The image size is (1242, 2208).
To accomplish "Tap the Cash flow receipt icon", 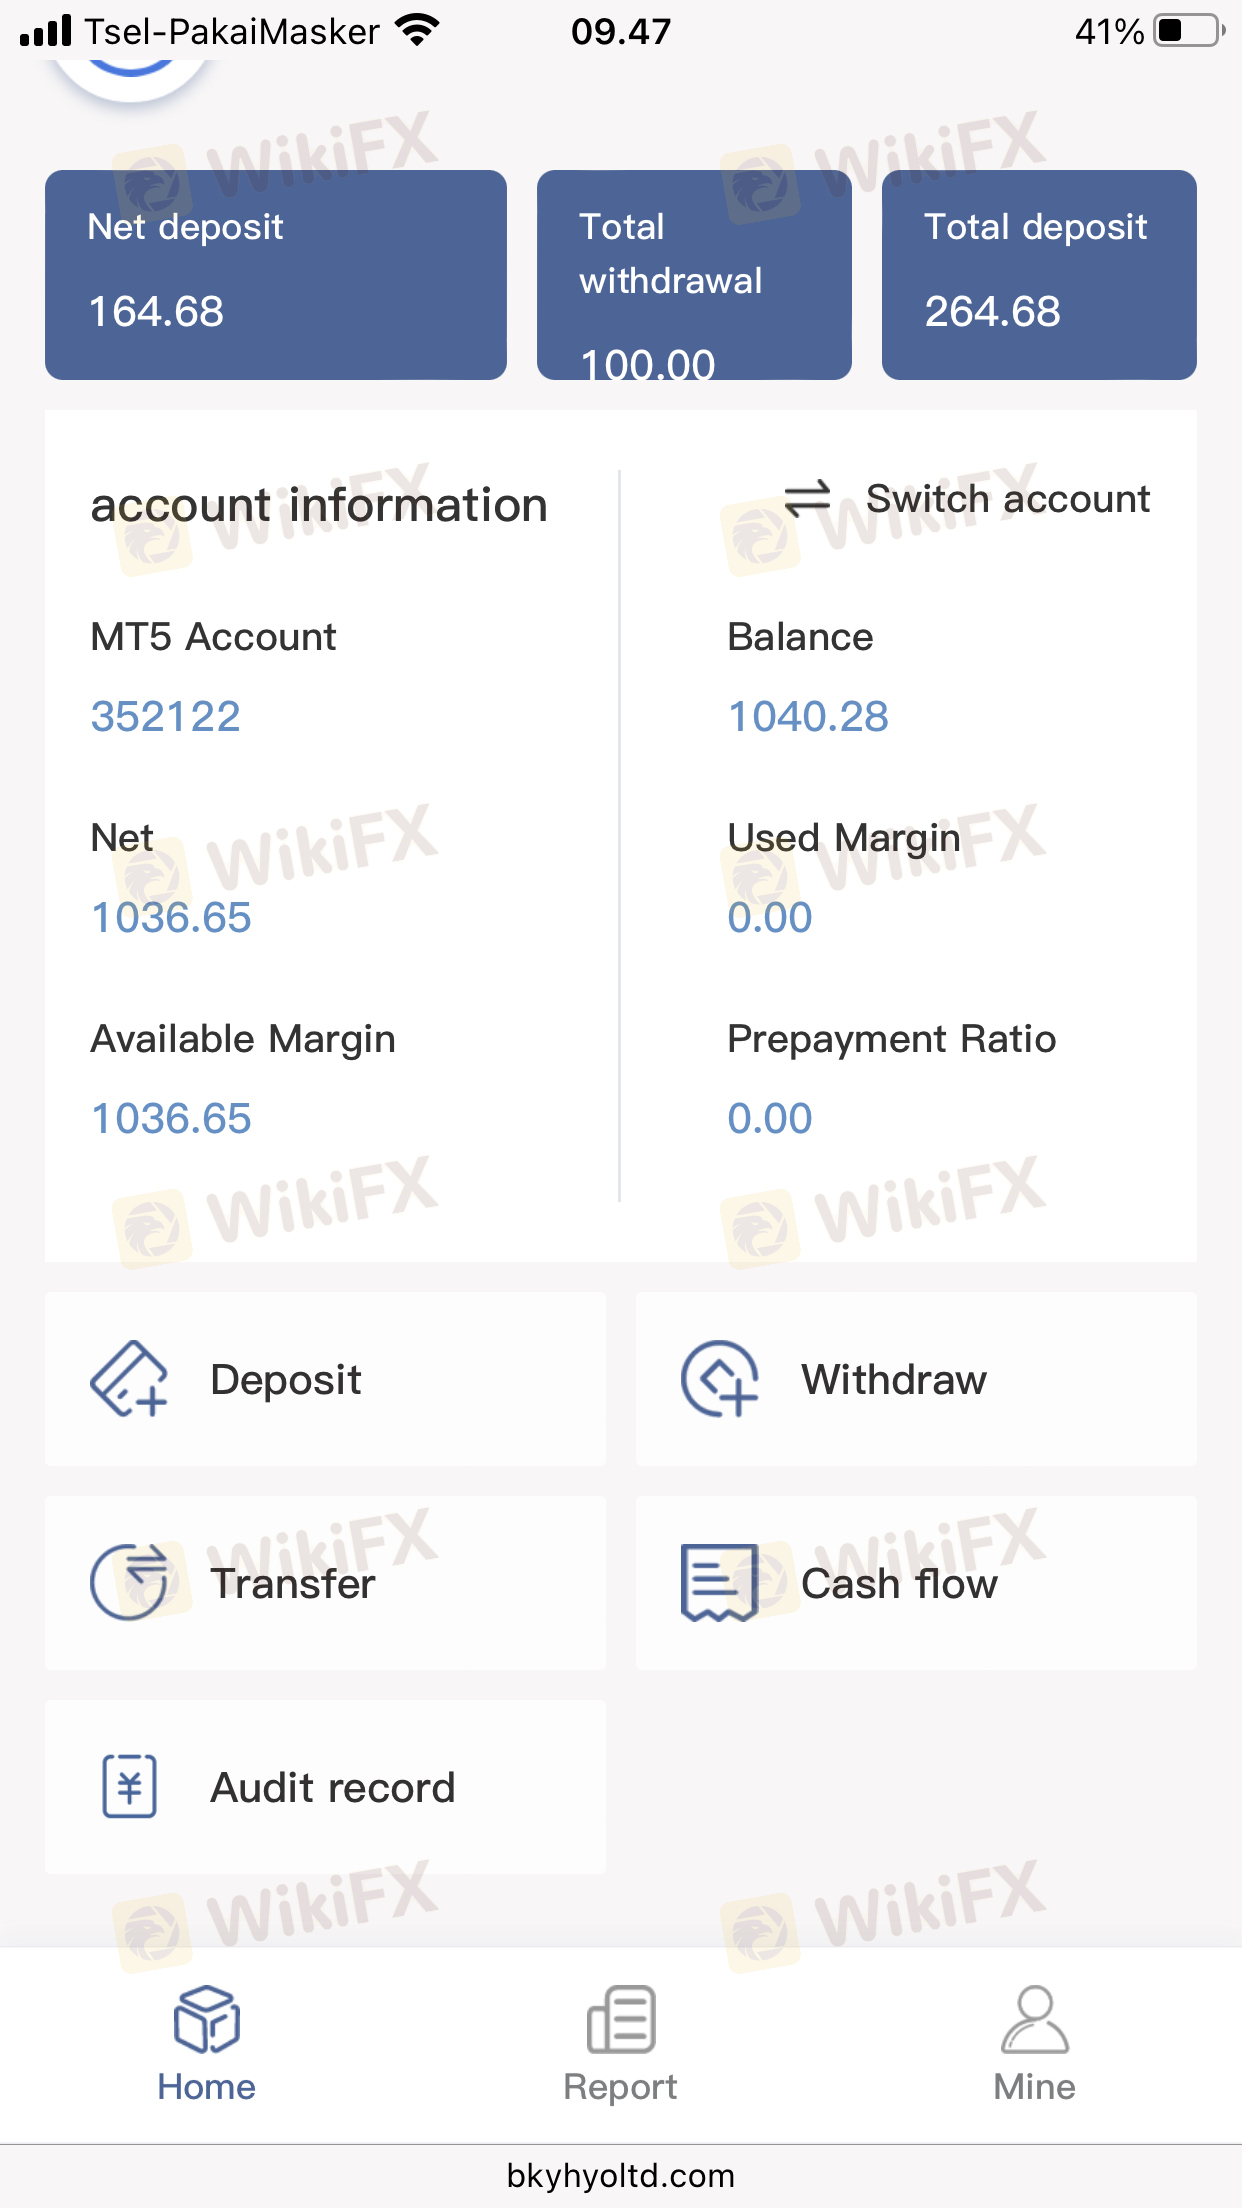I will point(719,1582).
